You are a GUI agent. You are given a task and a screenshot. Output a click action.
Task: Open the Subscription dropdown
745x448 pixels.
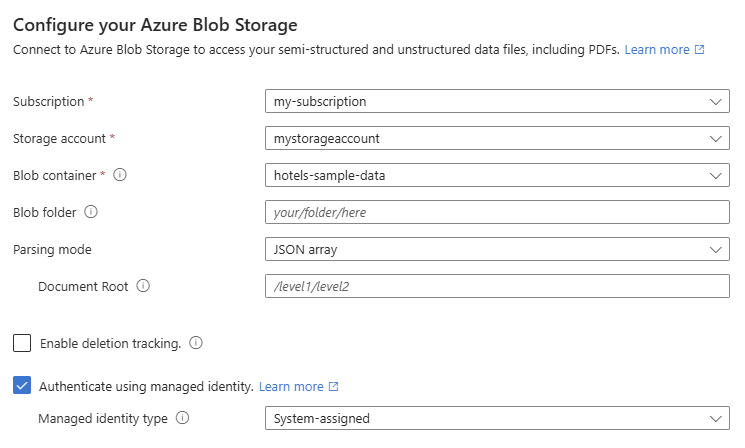(497, 101)
